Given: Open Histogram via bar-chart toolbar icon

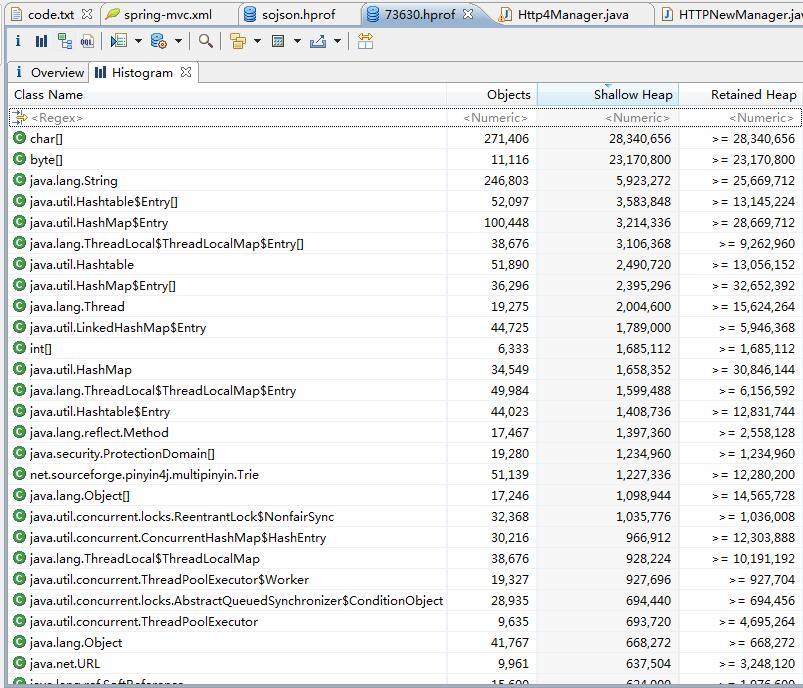Looking at the screenshot, I should point(41,41).
